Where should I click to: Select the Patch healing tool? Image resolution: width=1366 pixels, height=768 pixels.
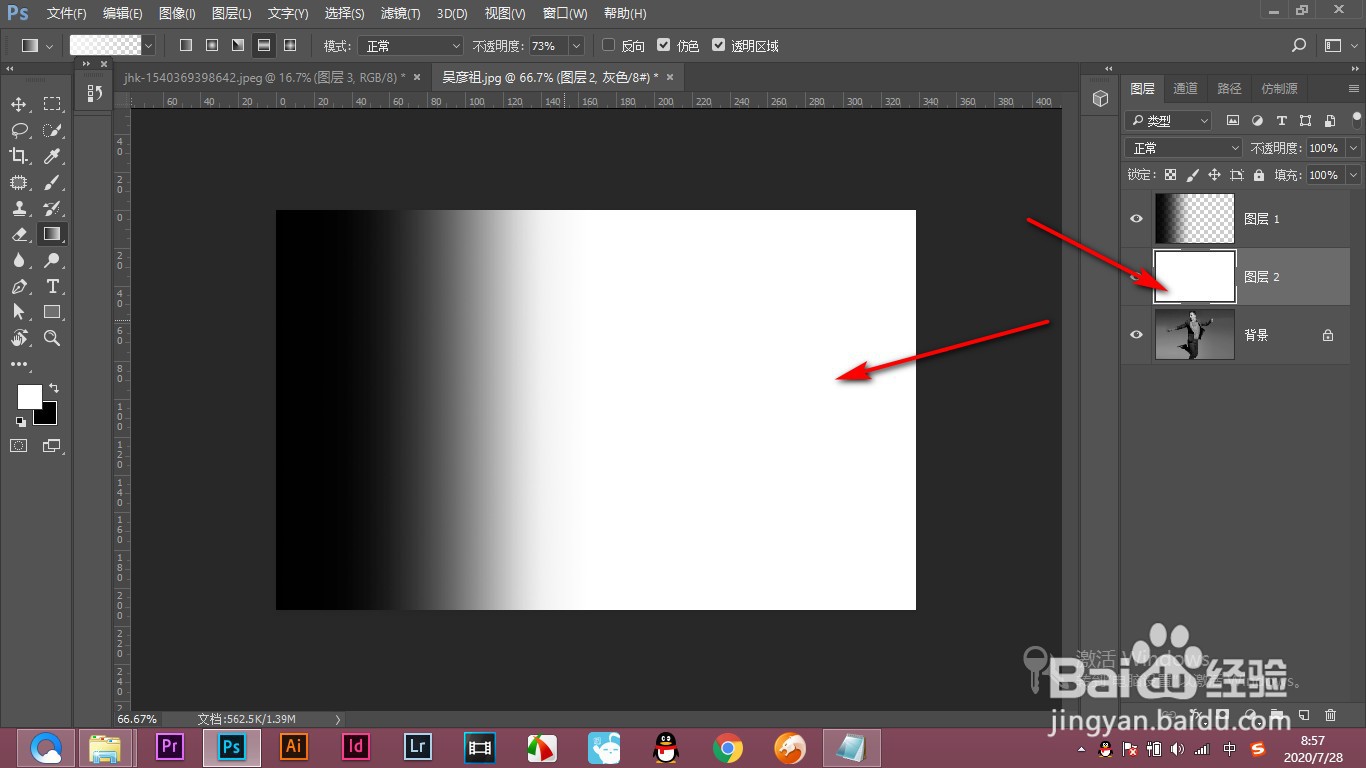point(19,182)
